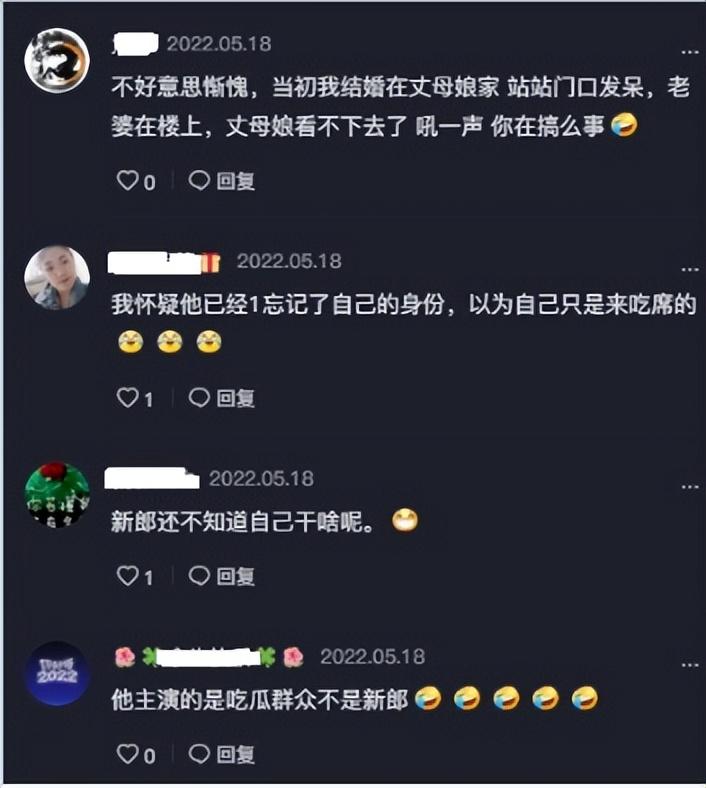This screenshot has height=788, width=706.
Task: Like the comment mentioning 吃席
Action: 128,398
